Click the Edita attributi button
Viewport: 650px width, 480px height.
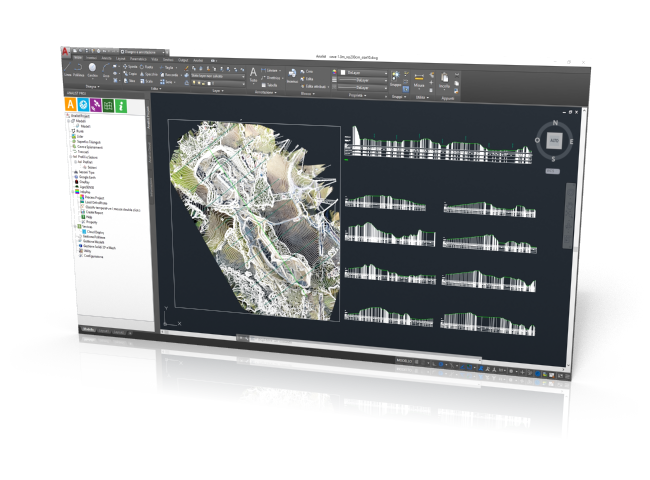point(314,86)
